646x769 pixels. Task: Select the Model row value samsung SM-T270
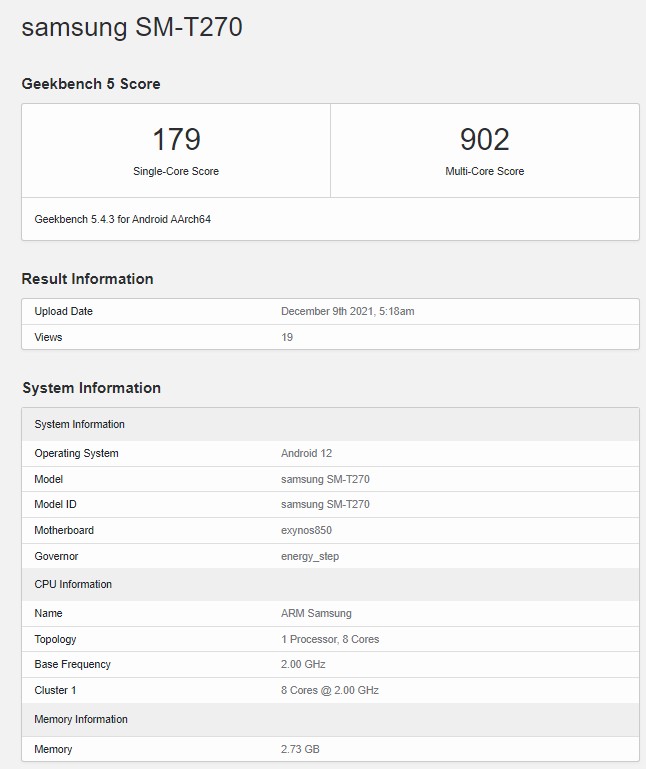[x=325, y=479]
